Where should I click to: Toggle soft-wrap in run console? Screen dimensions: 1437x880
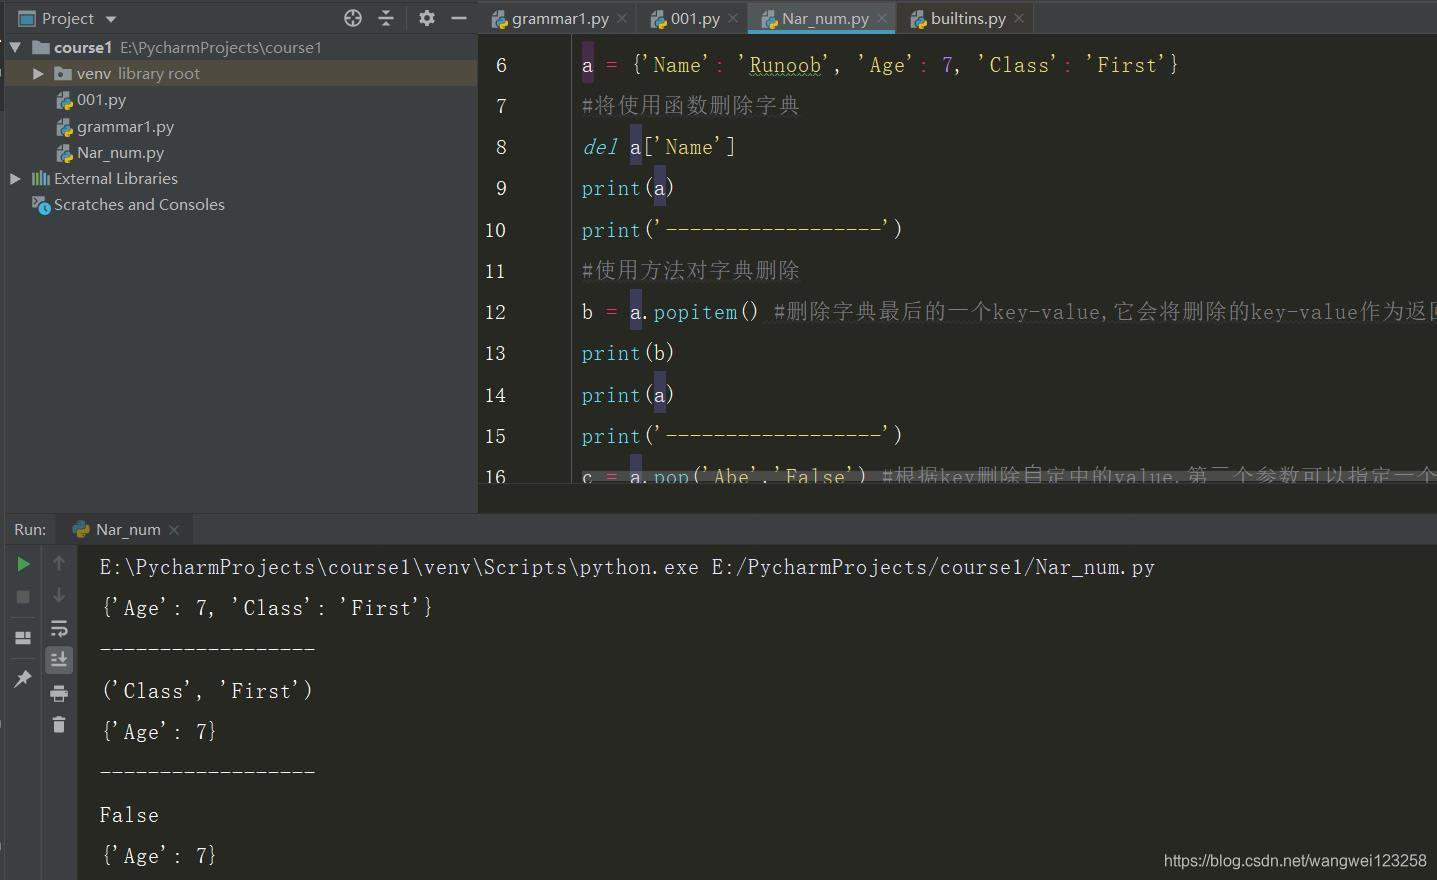coord(59,628)
